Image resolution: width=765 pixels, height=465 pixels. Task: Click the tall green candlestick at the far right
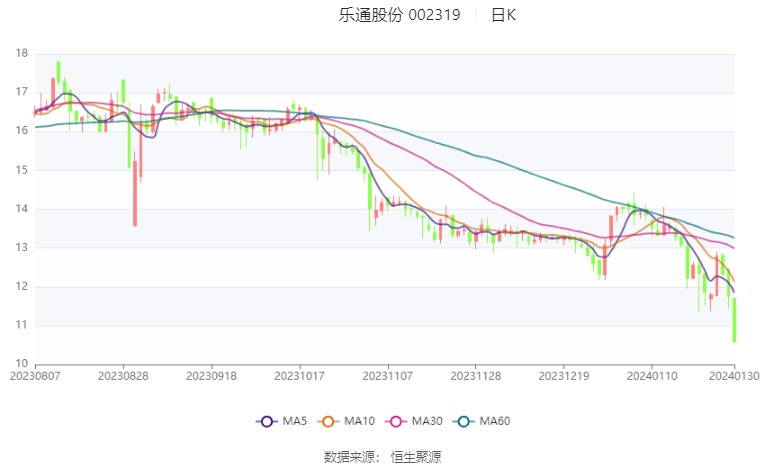(x=734, y=320)
